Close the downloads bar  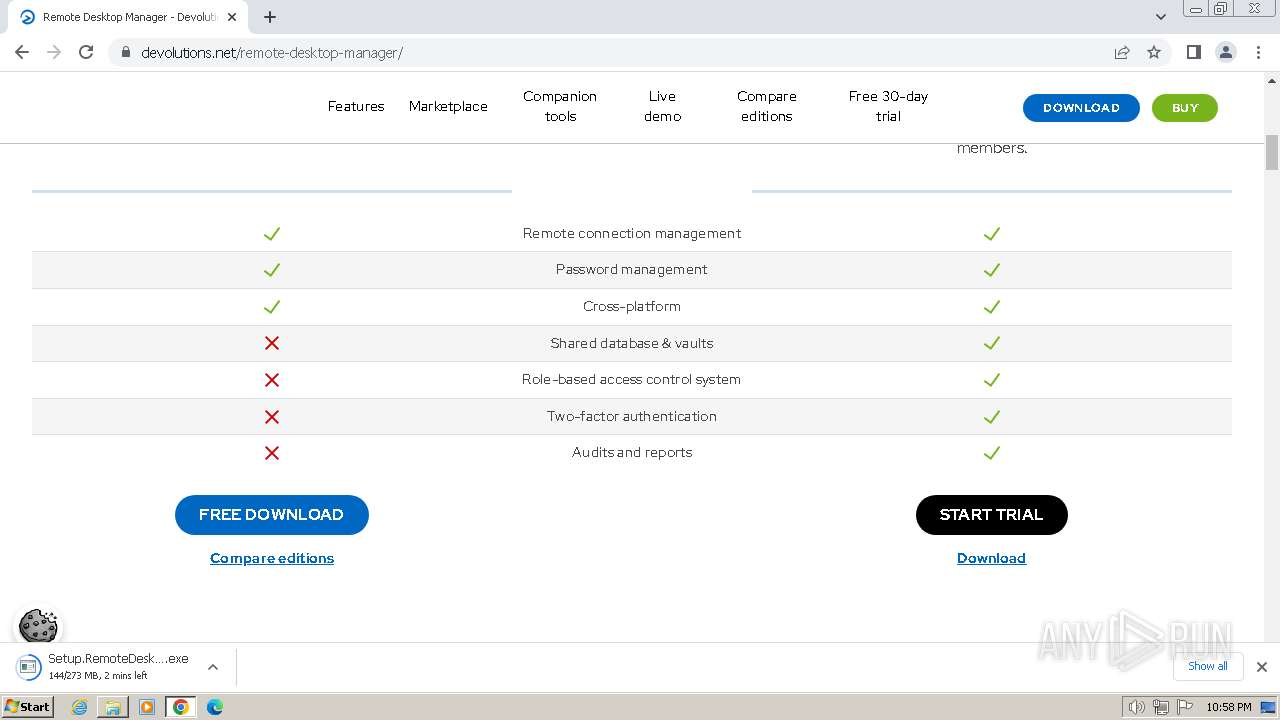pos(1261,667)
